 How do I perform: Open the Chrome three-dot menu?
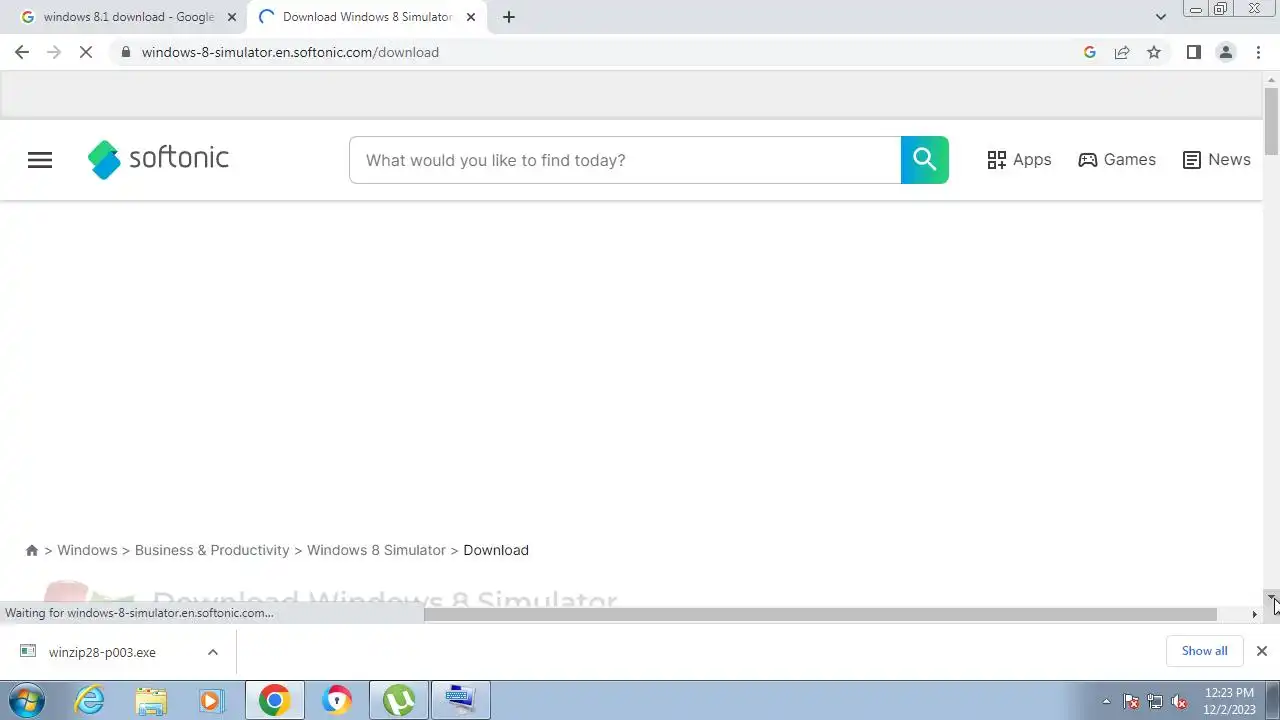coord(1258,52)
